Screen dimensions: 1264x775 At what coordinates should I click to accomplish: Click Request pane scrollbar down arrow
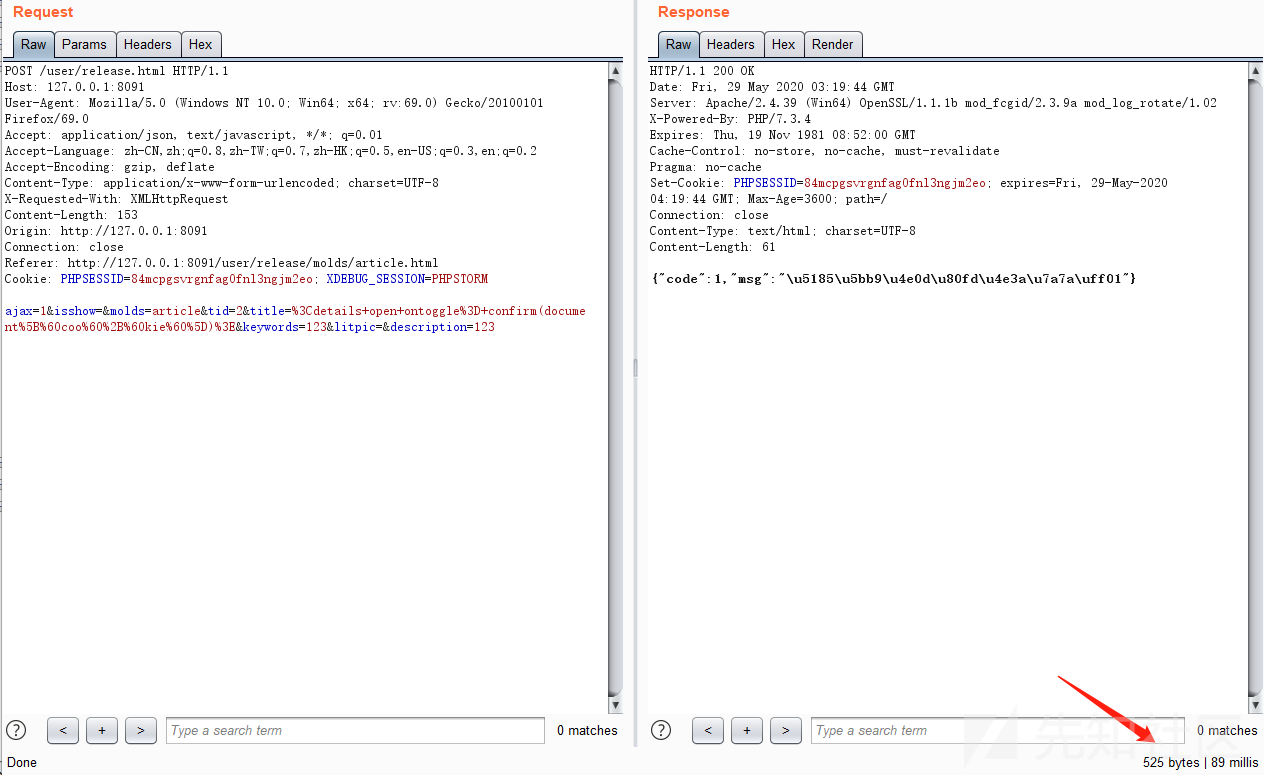[x=615, y=706]
